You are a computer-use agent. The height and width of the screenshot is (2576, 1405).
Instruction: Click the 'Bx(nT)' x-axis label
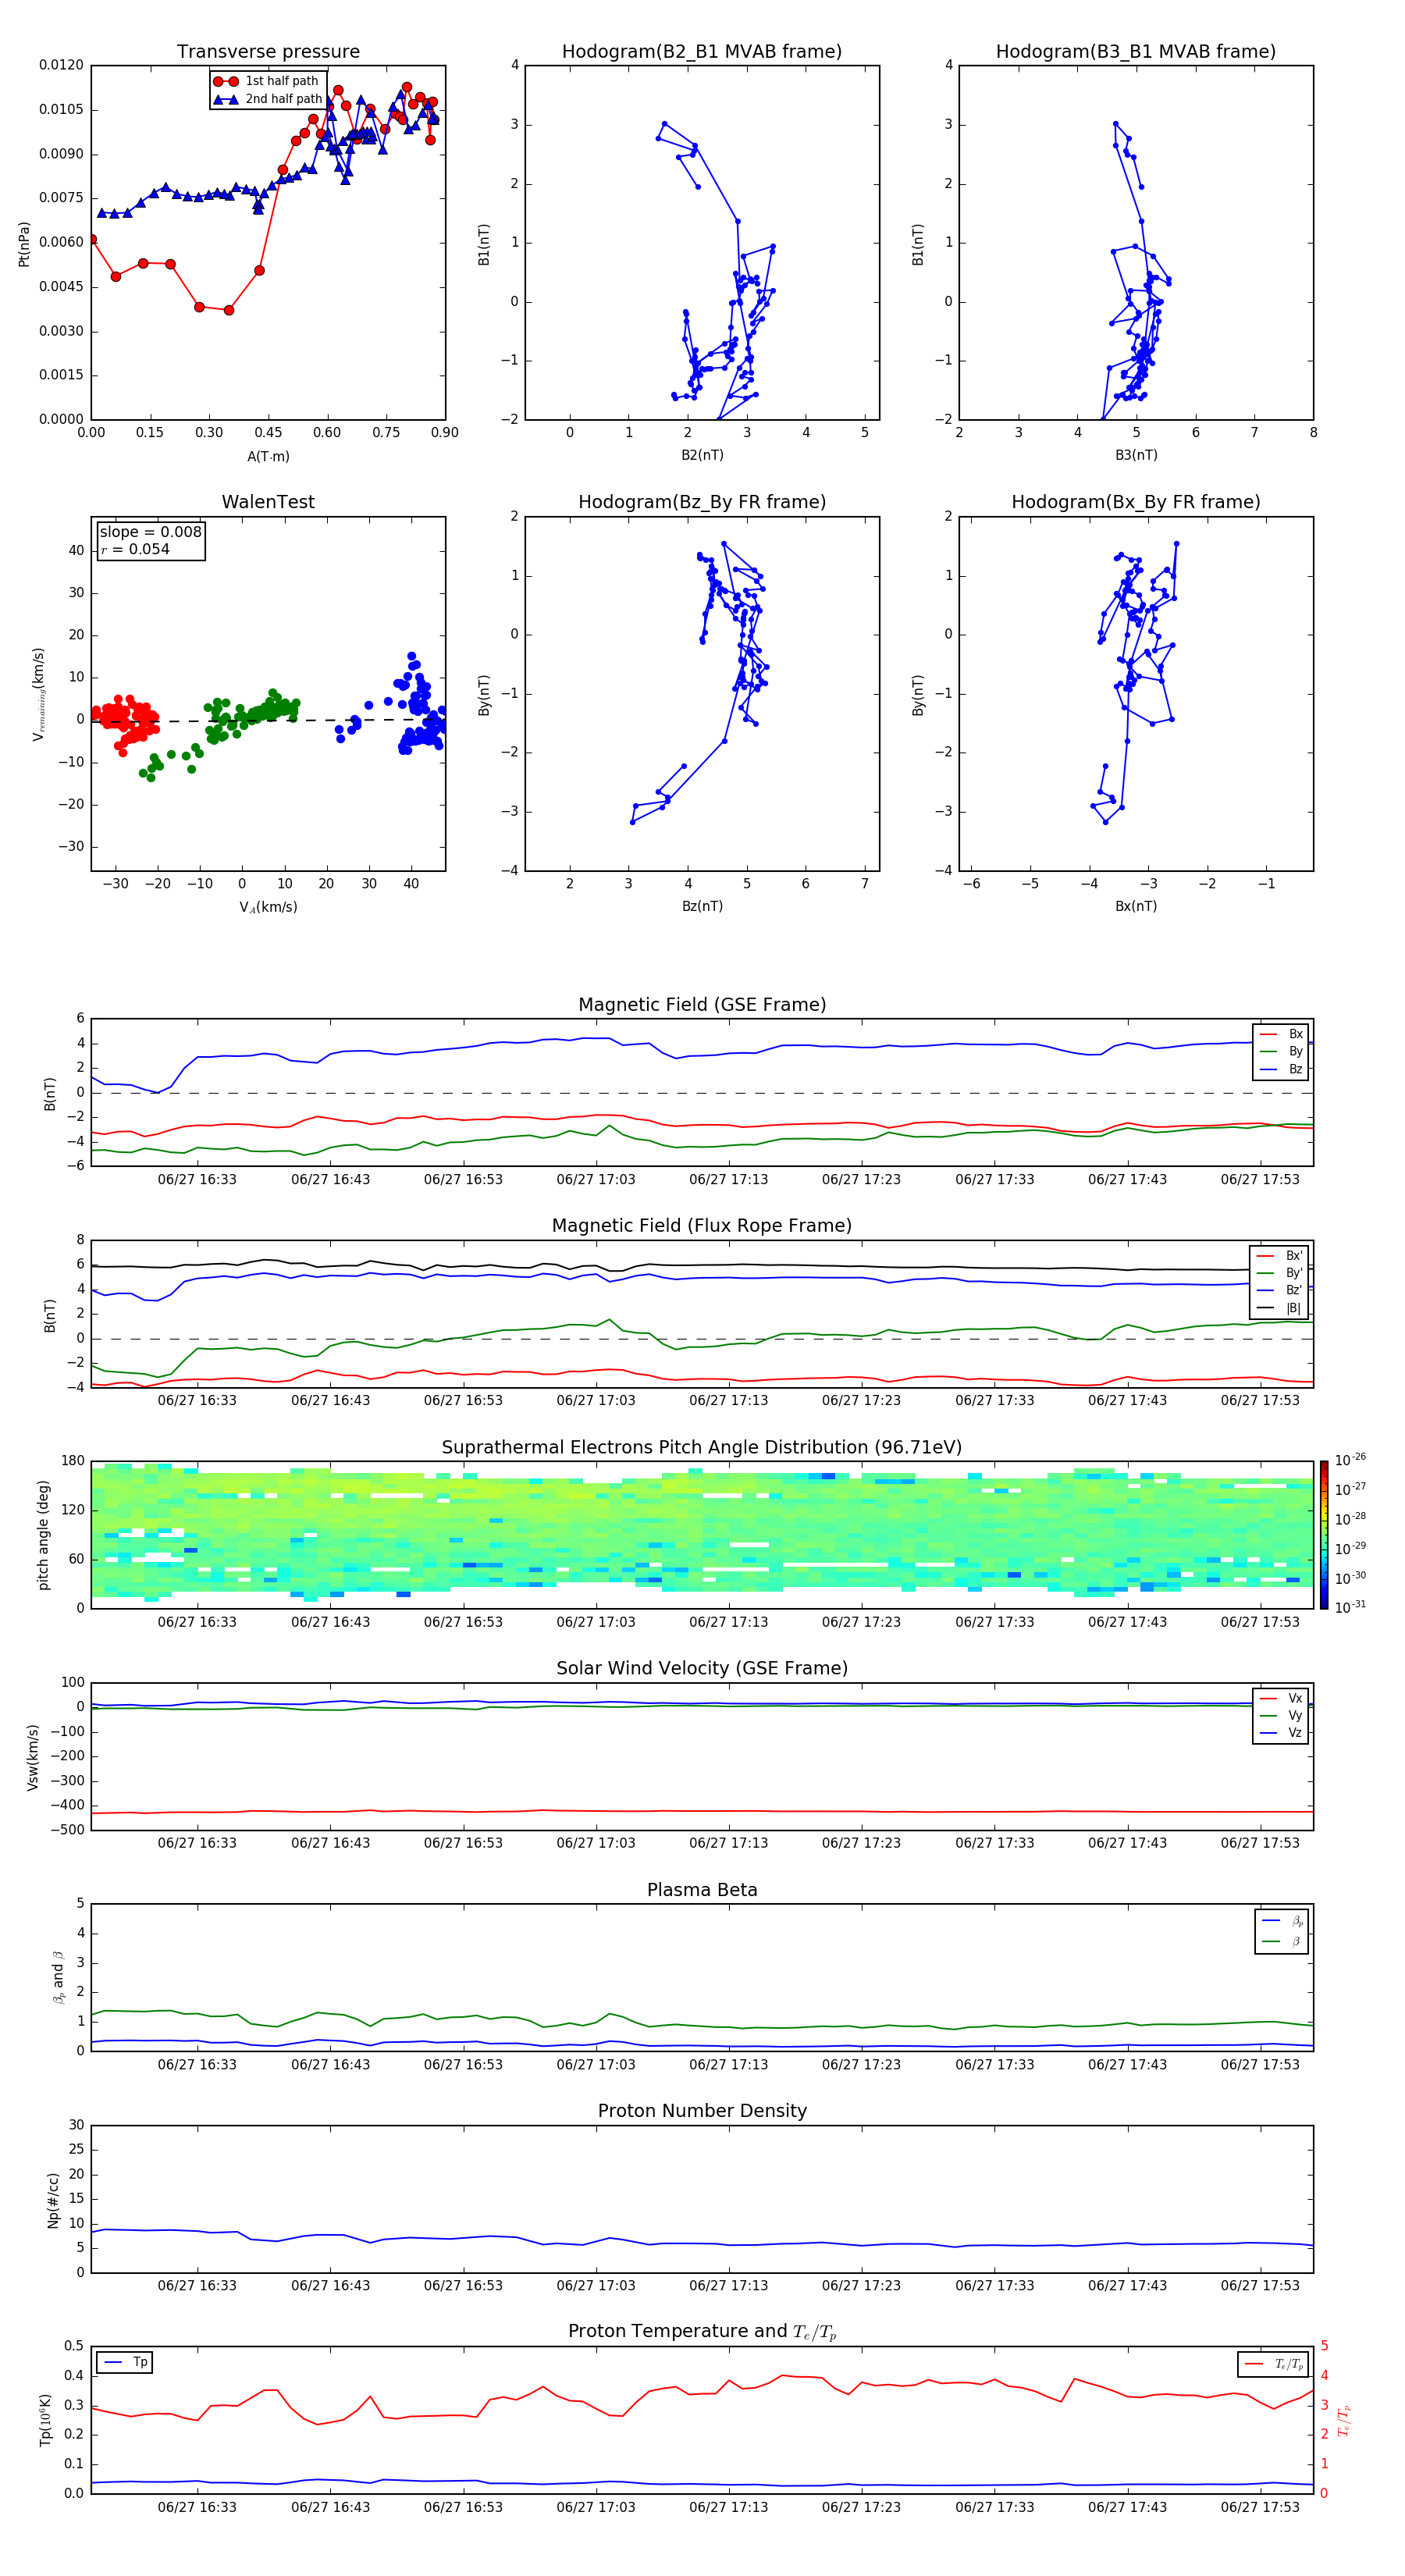click(x=1136, y=906)
